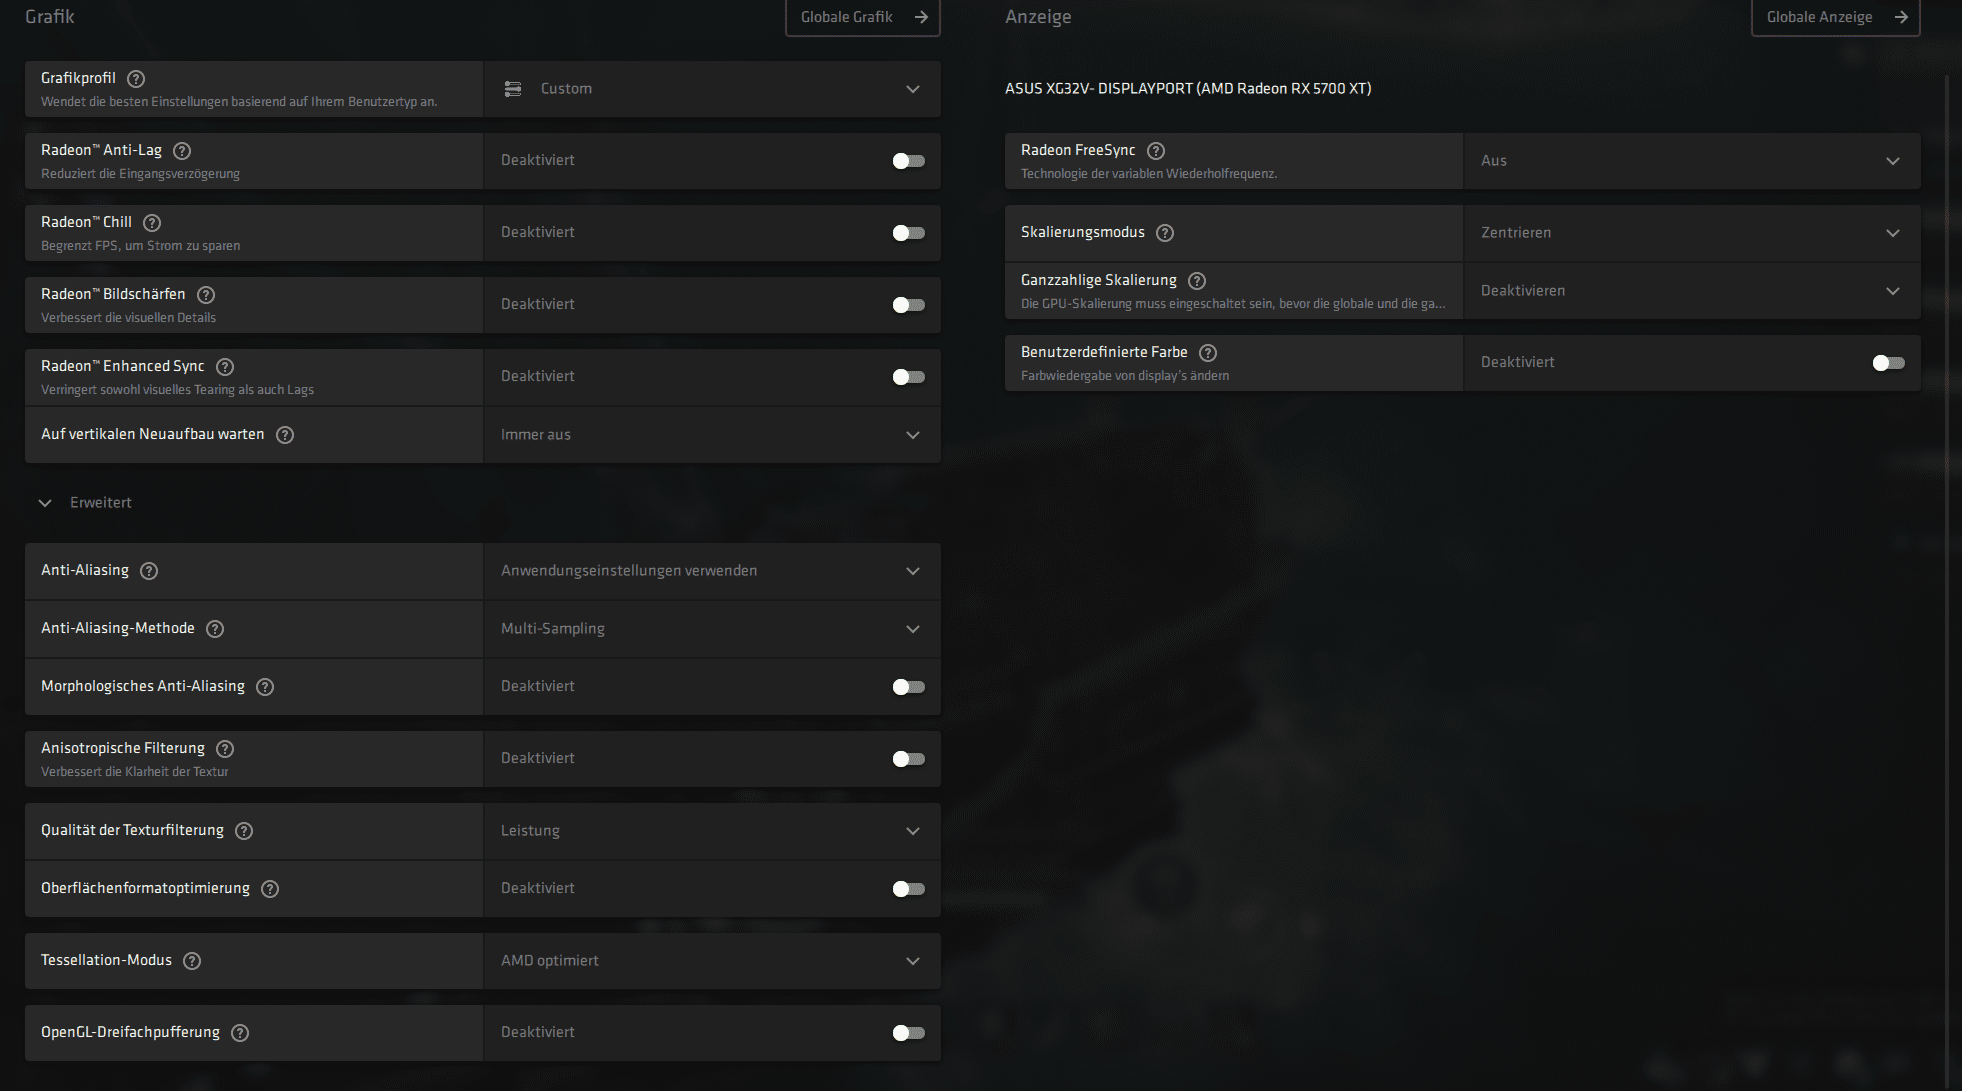1962x1091 pixels.
Task: Click Oberflächenformatoptimierung help icon
Action: pyautogui.click(x=270, y=889)
